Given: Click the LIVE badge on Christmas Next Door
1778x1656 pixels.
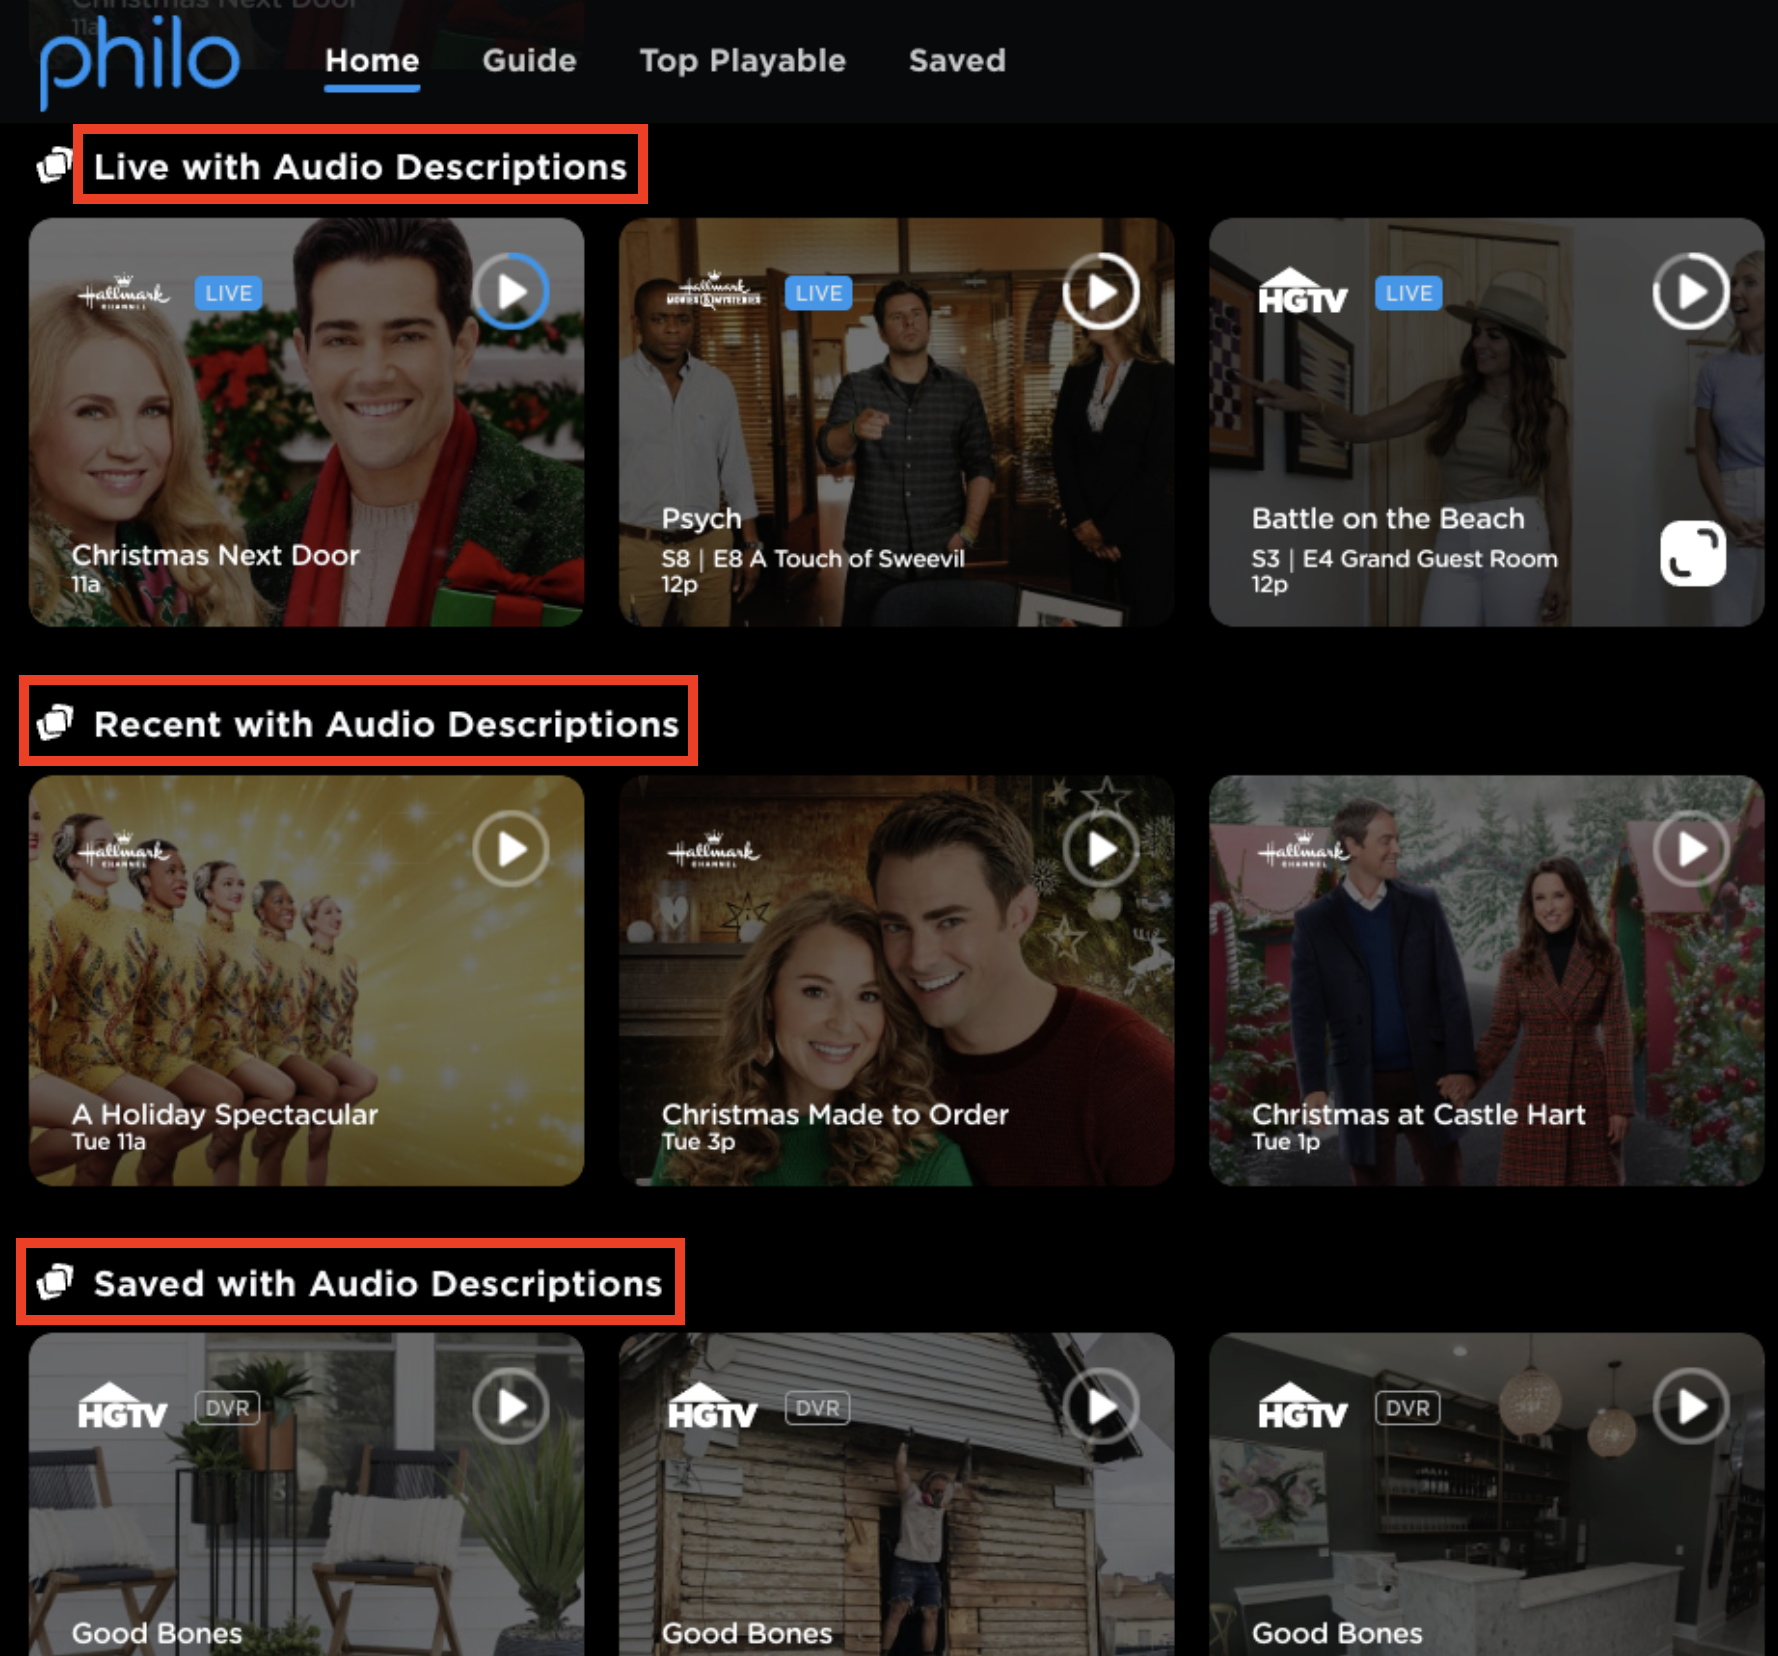Looking at the screenshot, I should point(228,293).
